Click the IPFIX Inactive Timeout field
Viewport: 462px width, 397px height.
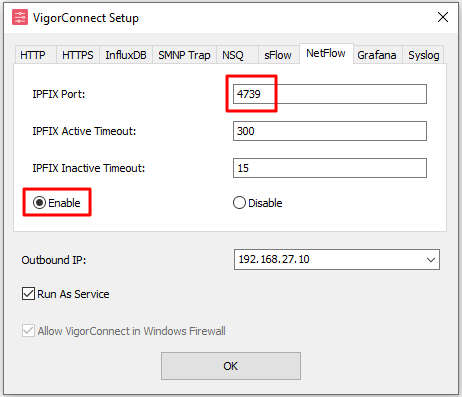330,168
